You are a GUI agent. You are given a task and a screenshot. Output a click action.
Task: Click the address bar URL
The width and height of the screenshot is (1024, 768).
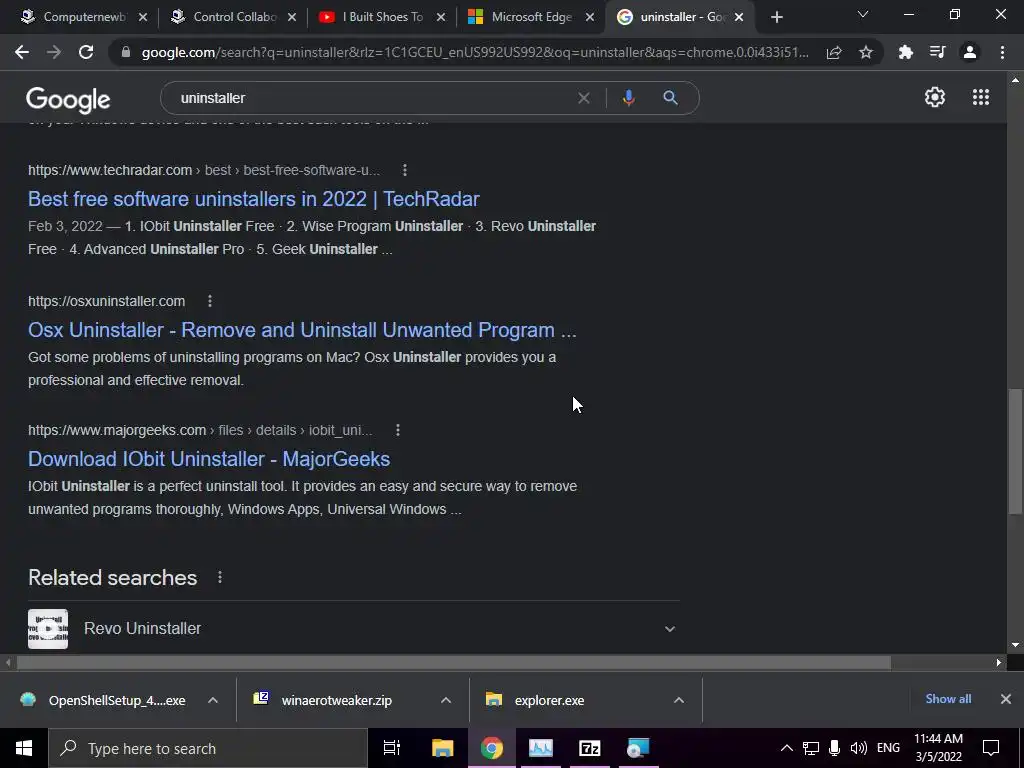(x=475, y=52)
